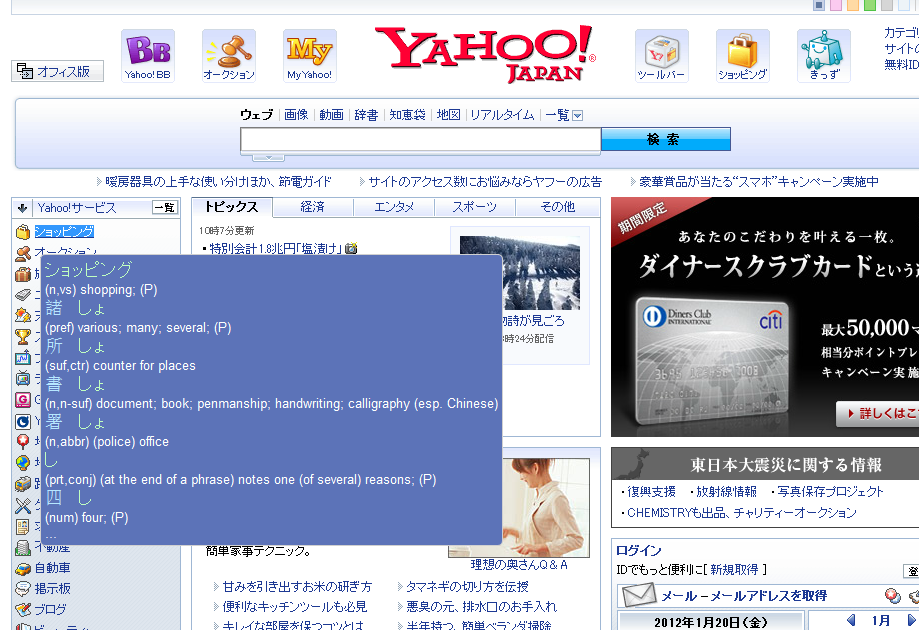Click the mail envelope icon

point(638,595)
